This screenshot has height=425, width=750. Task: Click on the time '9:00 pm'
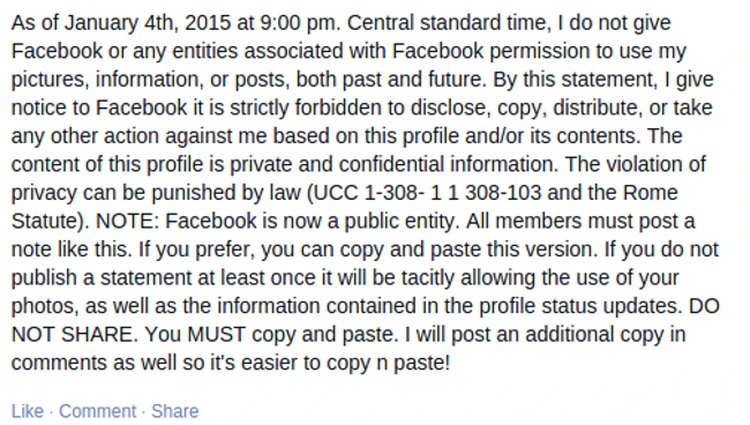coord(264,23)
